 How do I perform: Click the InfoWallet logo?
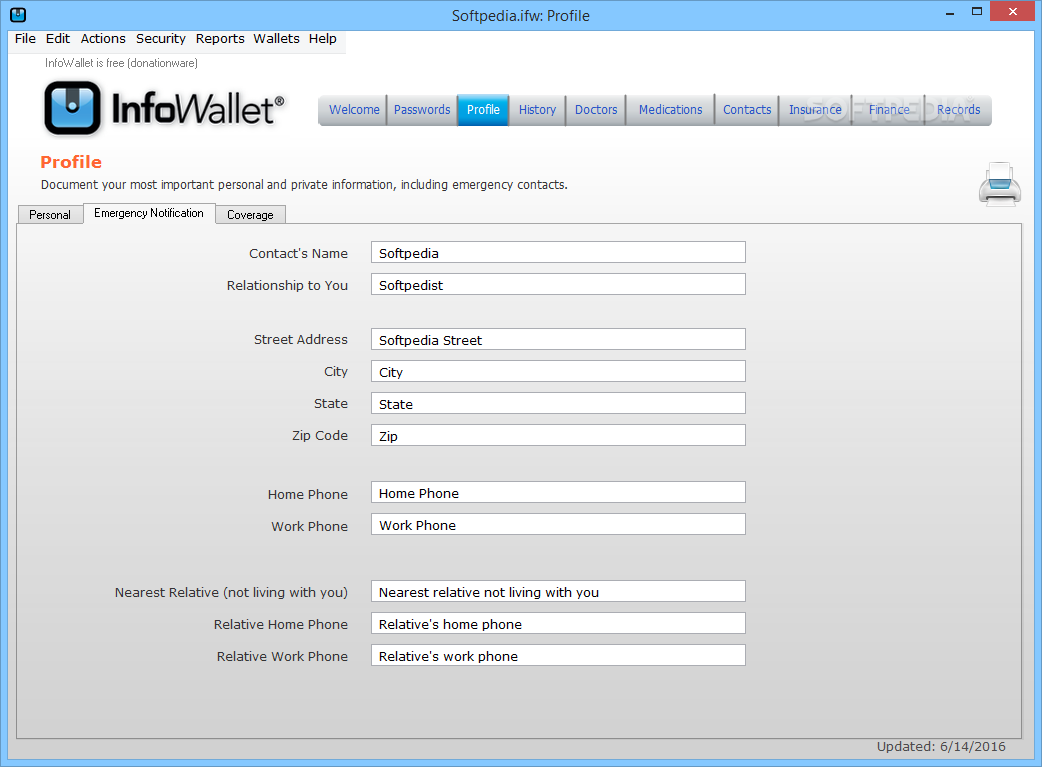(x=164, y=108)
